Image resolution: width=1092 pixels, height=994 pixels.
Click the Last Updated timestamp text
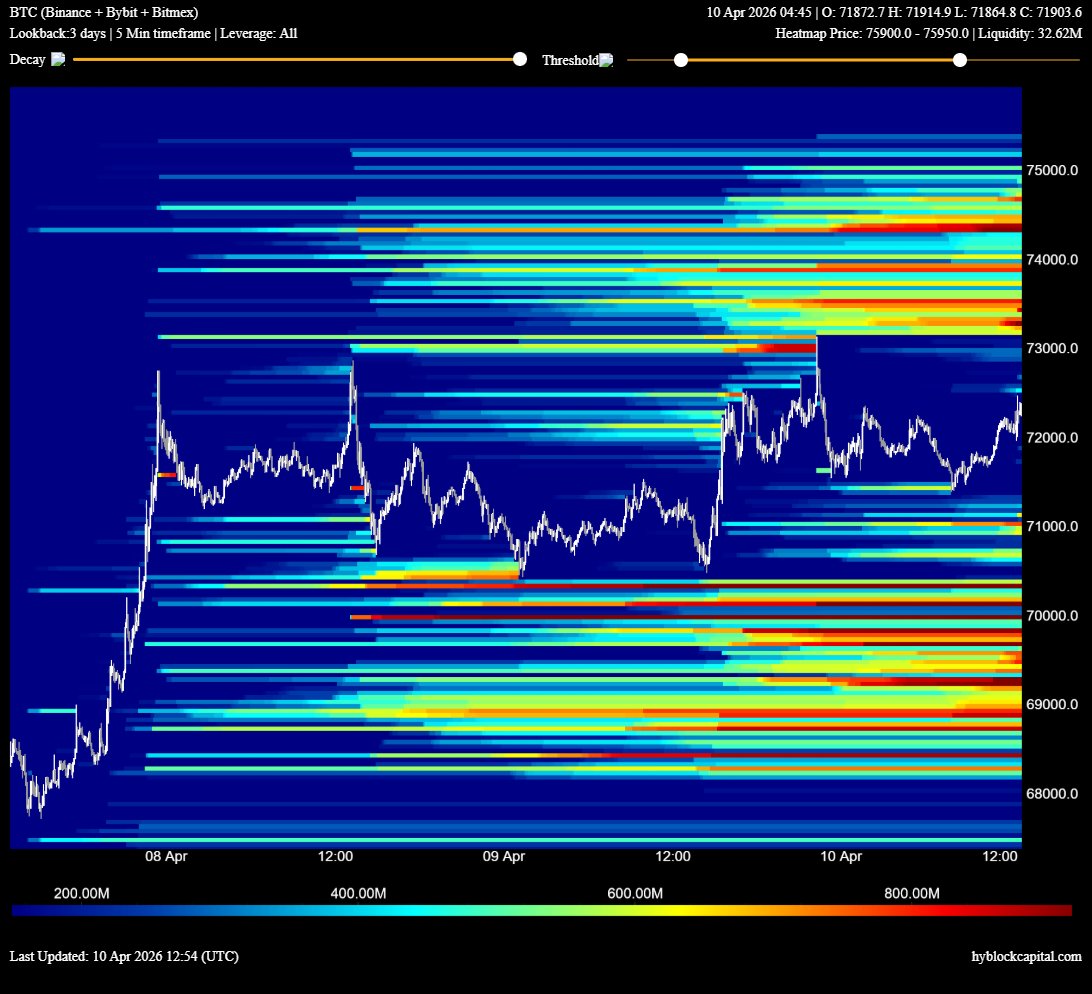(124, 957)
